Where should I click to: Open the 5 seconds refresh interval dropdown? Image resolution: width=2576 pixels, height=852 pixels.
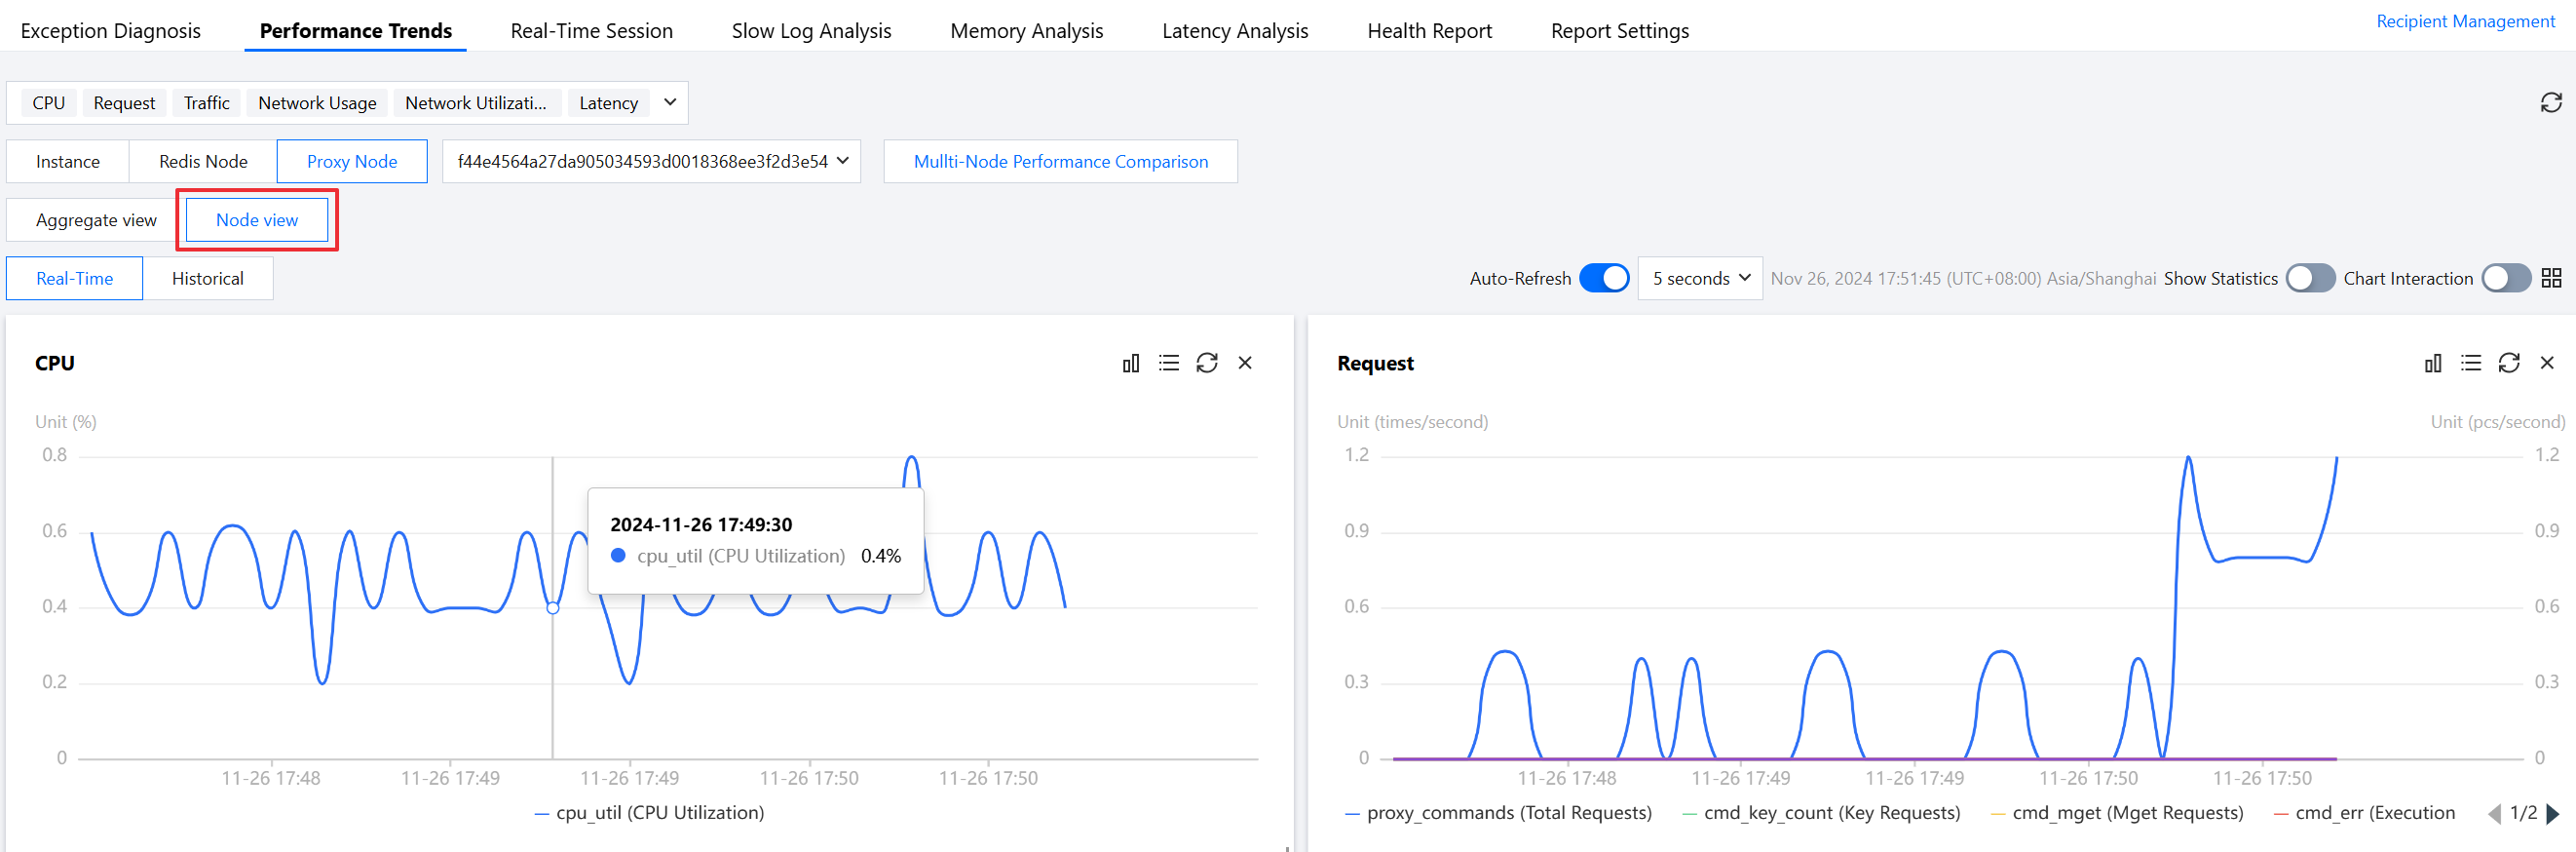pyautogui.click(x=1699, y=278)
